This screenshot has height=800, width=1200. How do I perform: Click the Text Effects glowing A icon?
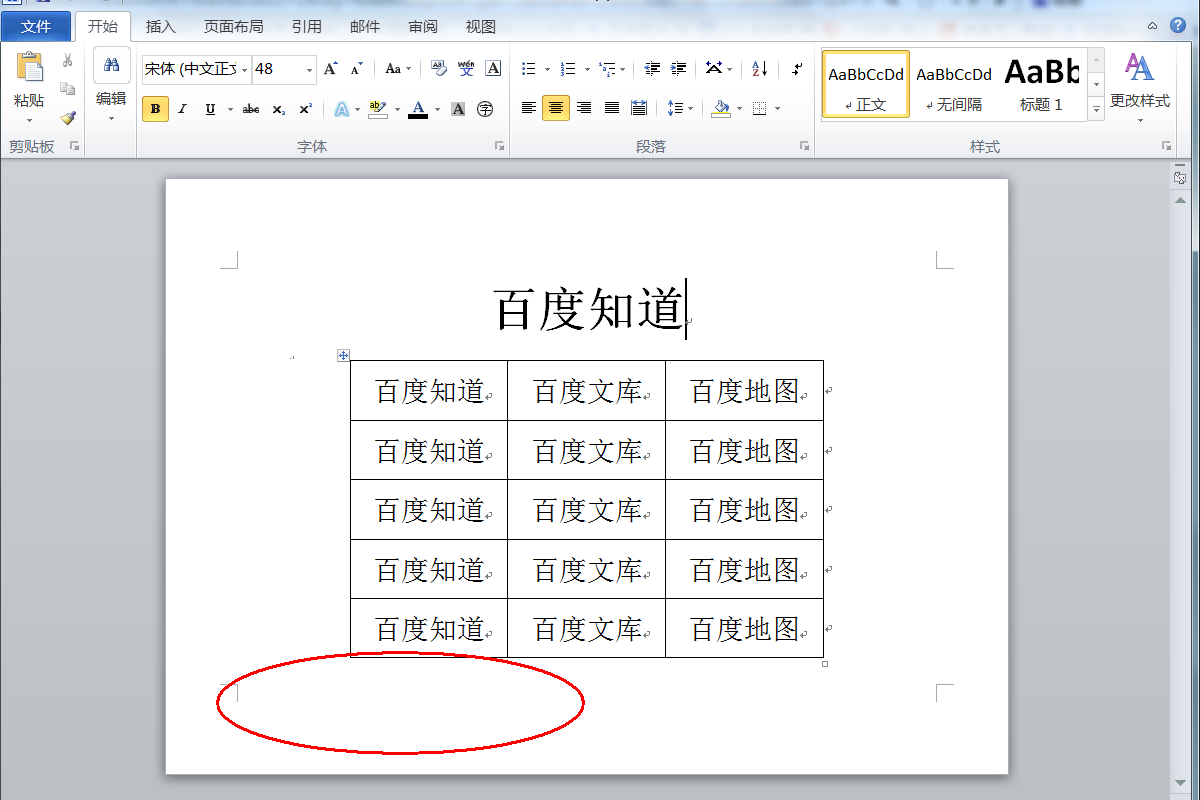[x=342, y=109]
